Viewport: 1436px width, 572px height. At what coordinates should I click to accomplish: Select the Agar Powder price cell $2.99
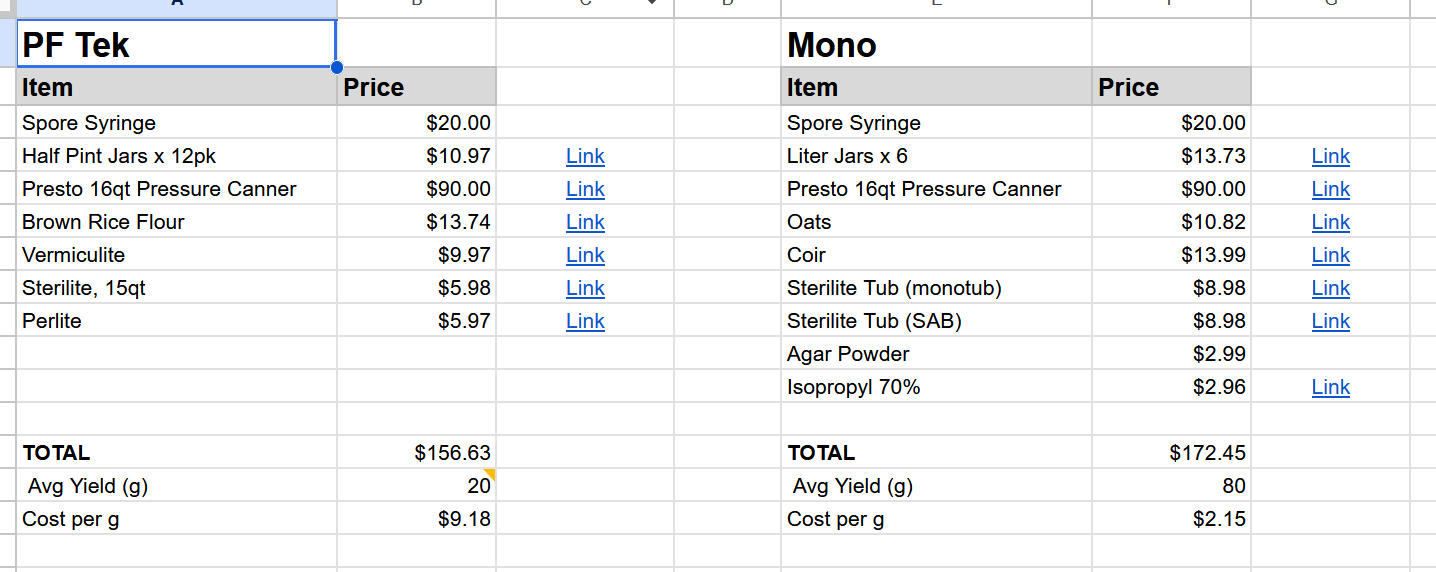1171,354
